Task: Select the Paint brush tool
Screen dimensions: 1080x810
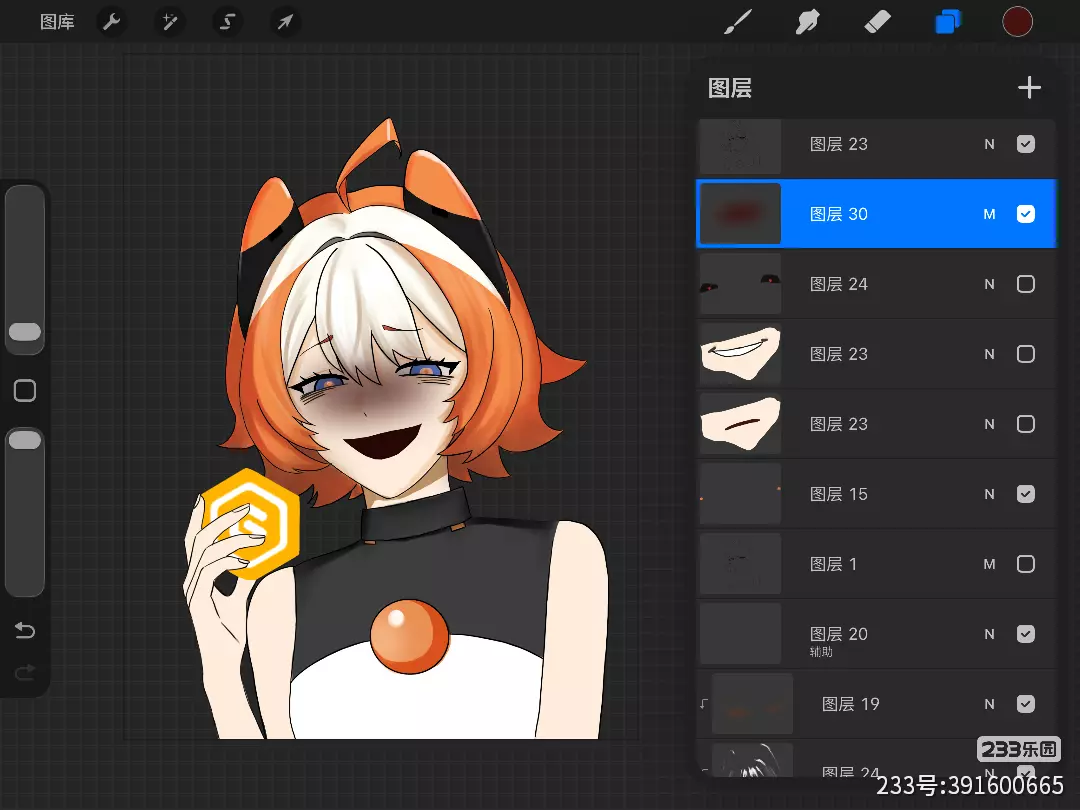Action: [x=738, y=22]
